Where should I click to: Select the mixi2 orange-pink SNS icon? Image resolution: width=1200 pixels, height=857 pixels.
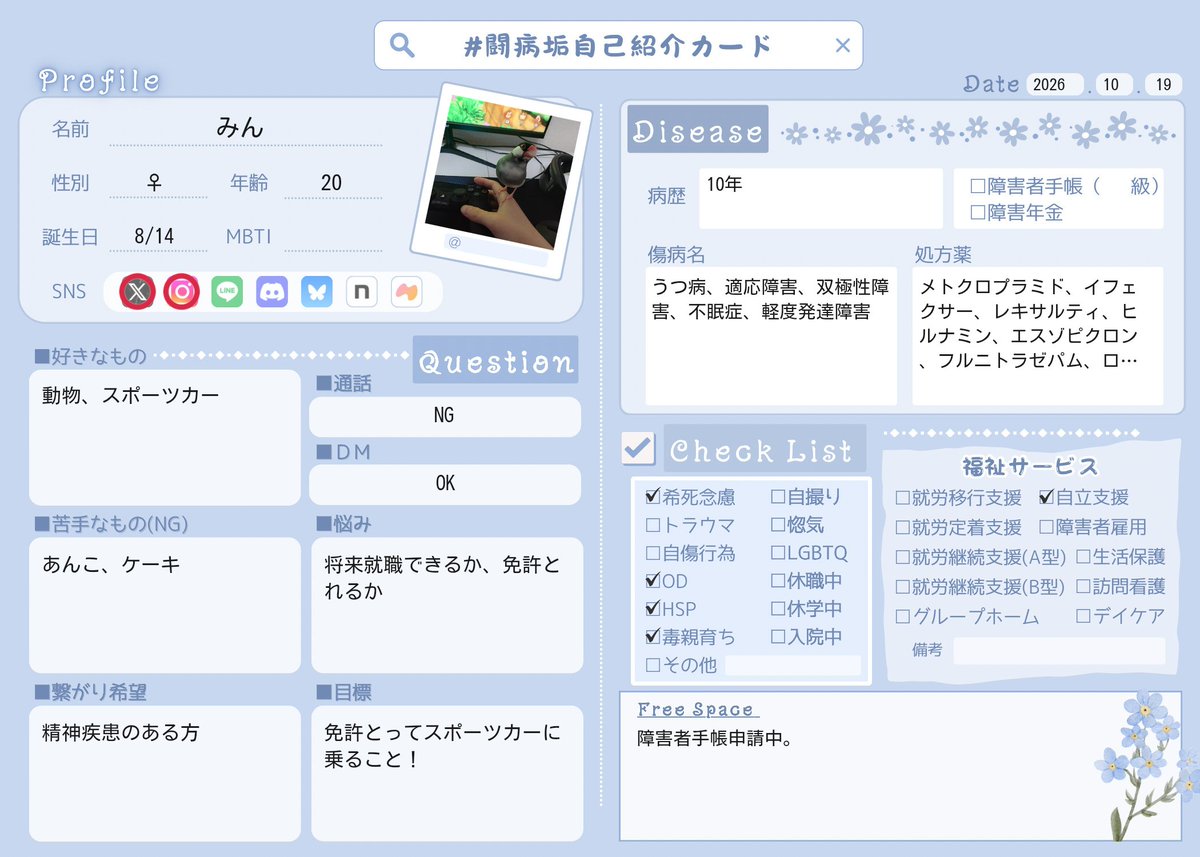click(x=406, y=292)
